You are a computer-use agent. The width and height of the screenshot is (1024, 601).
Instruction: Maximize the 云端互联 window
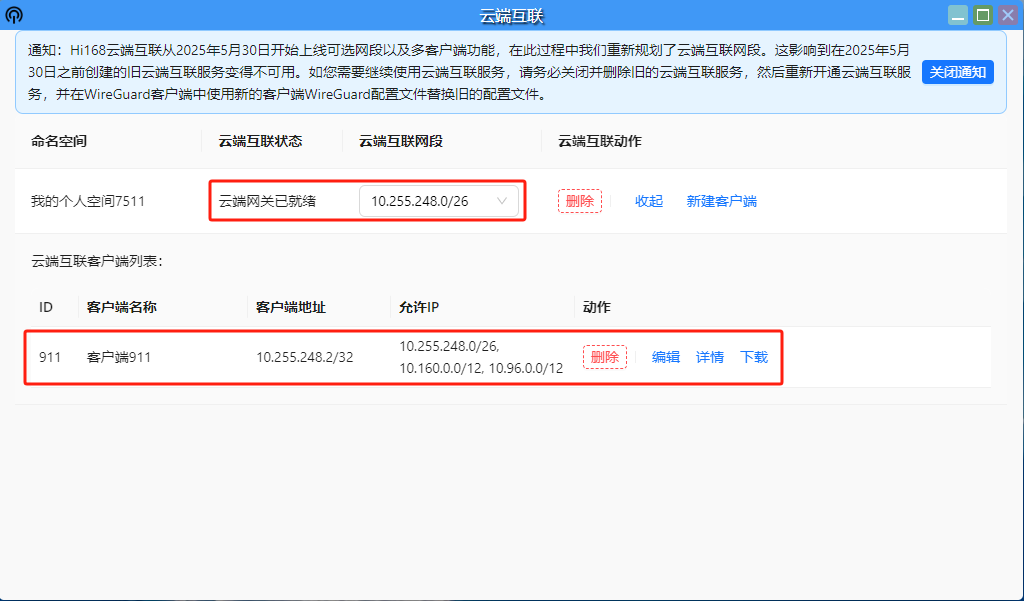click(983, 15)
